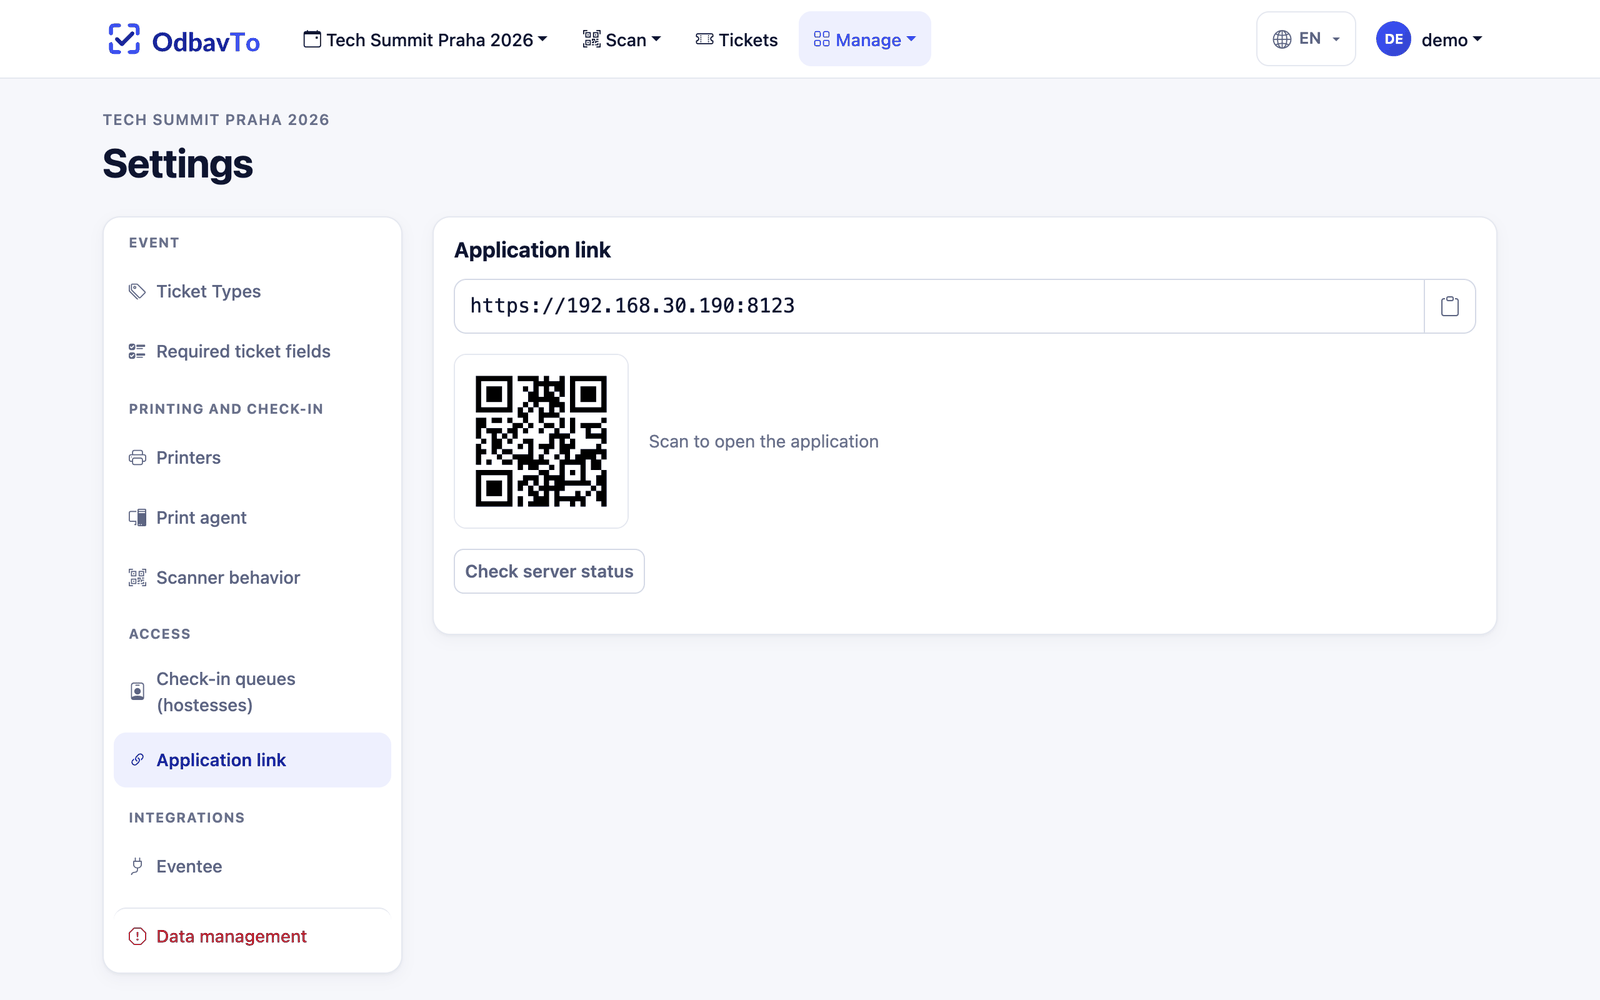Click the Scan to open the application text
The width and height of the screenshot is (1600, 1000).
764,441
